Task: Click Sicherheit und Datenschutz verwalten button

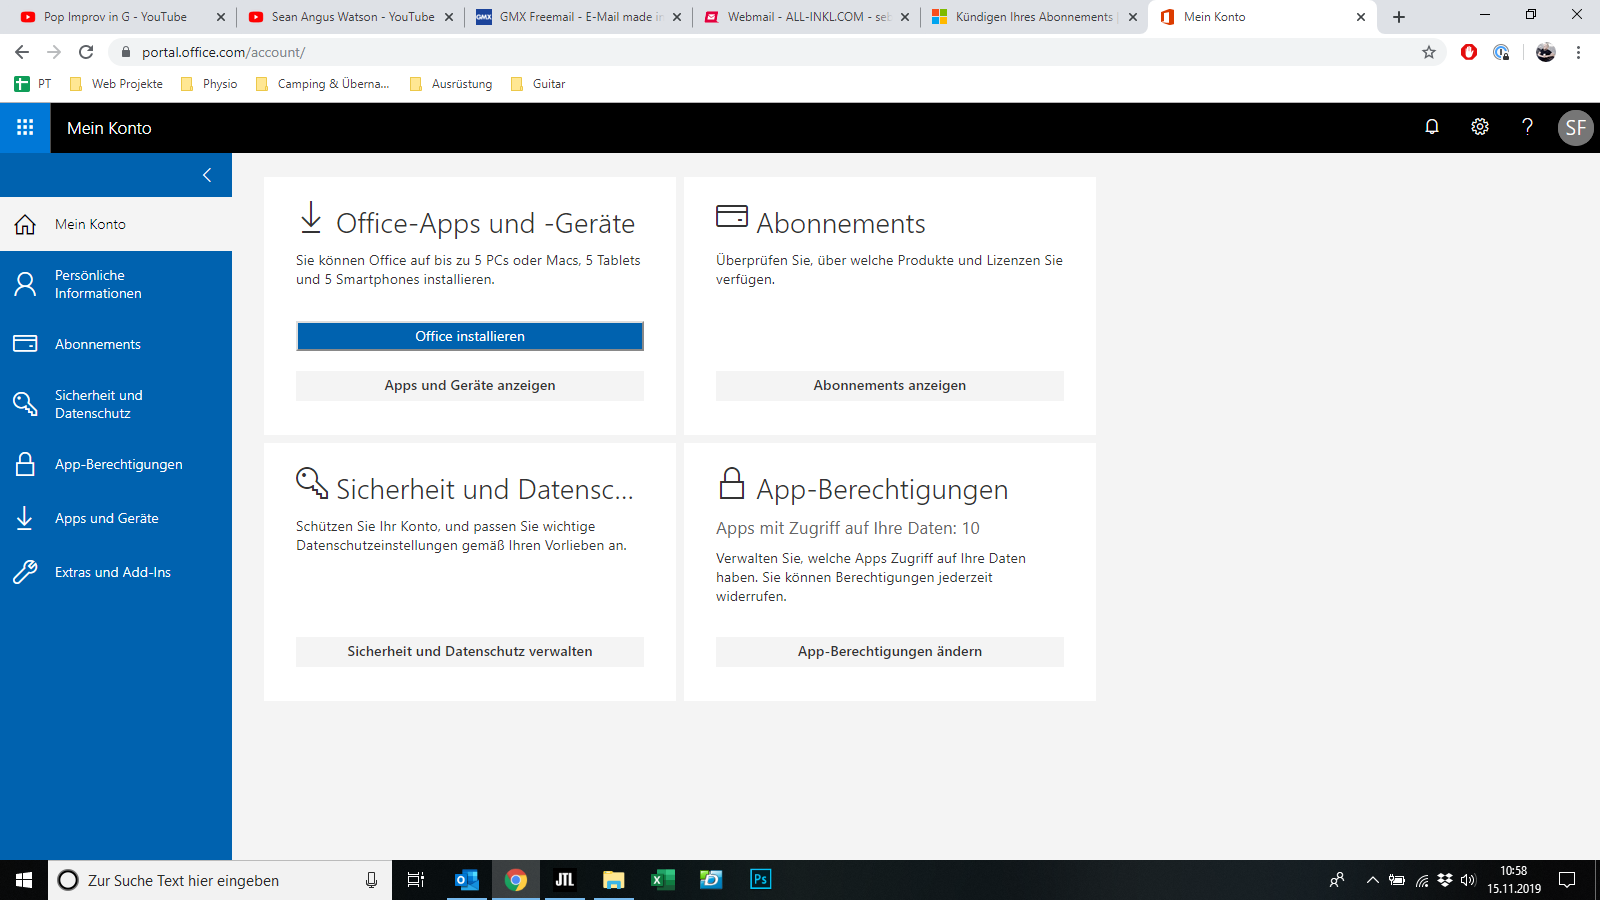Action: click(x=470, y=651)
